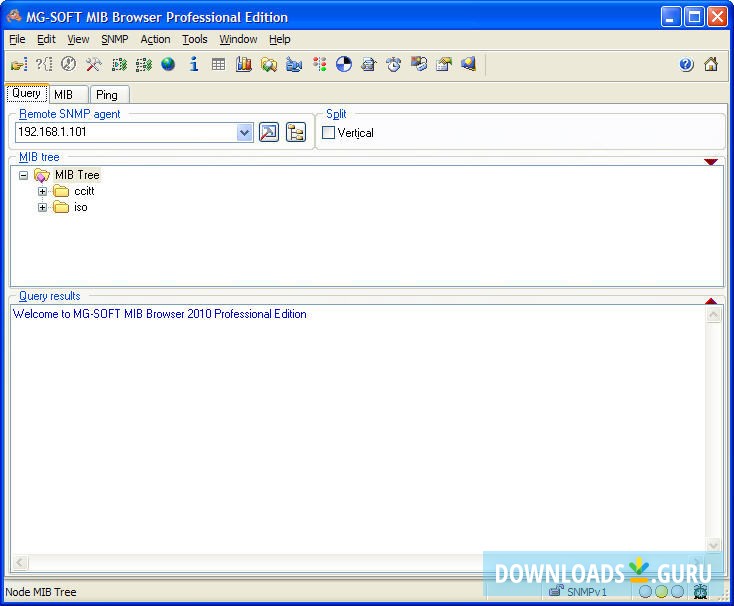The width and height of the screenshot is (734, 606).
Task: Open the bar chart graph icon
Action: [243, 64]
